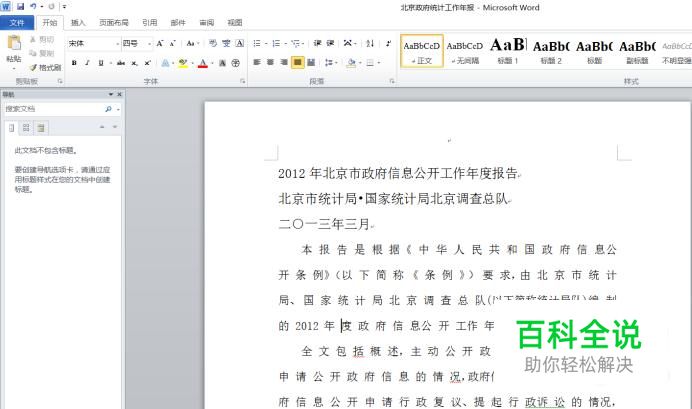Toggle the highlighted Justify alignment button

(x=298, y=62)
